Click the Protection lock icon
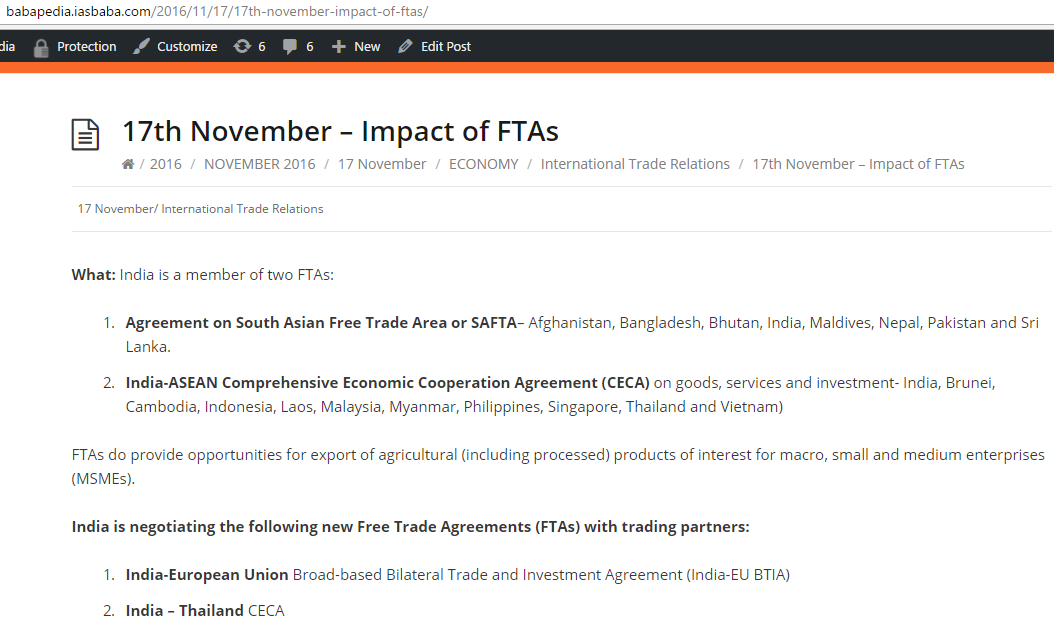 [x=41, y=48]
